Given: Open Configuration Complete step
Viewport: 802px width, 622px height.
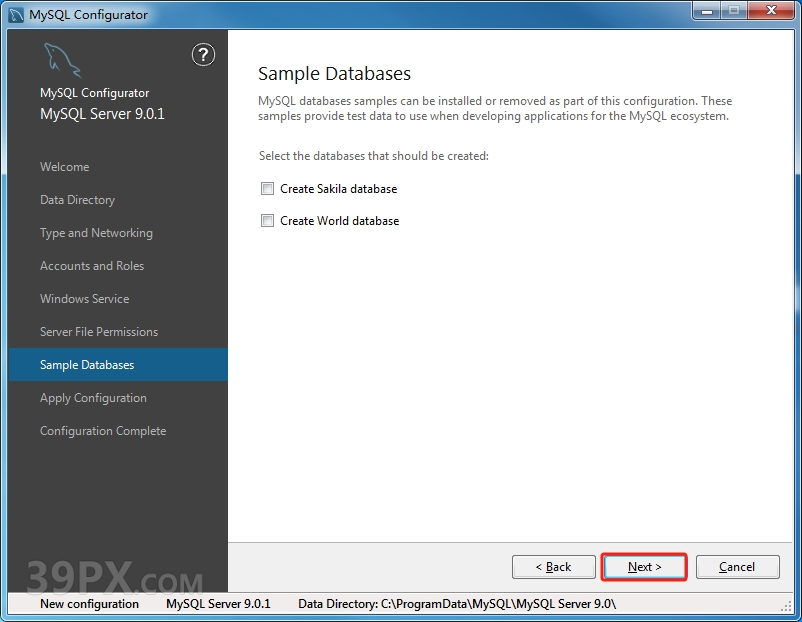Looking at the screenshot, I should click(103, 431).
